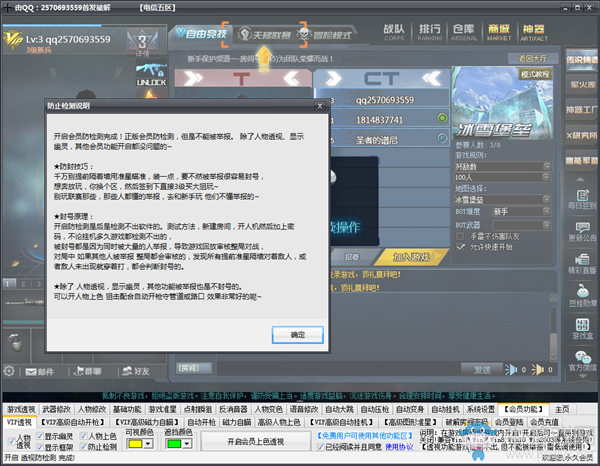The height and width of the screenshot is (466, 600).
Task: Open the 商城 MARKET shop
Action: point(499,32)
